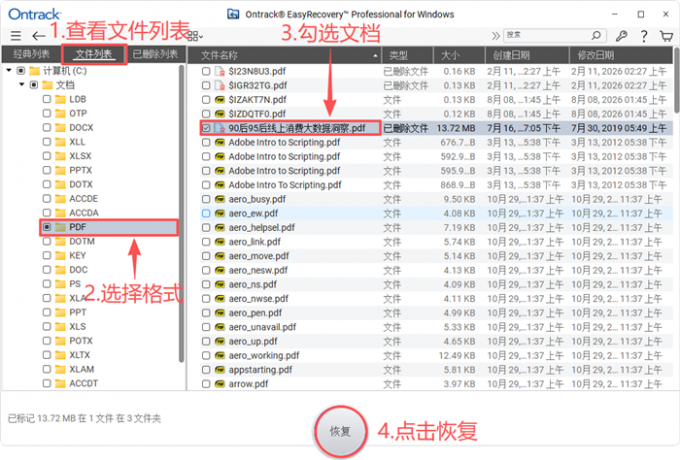Select the KEY folder icon
Image resolution: width=680 pixels, height=460 pixels.
tap(60, 255)
